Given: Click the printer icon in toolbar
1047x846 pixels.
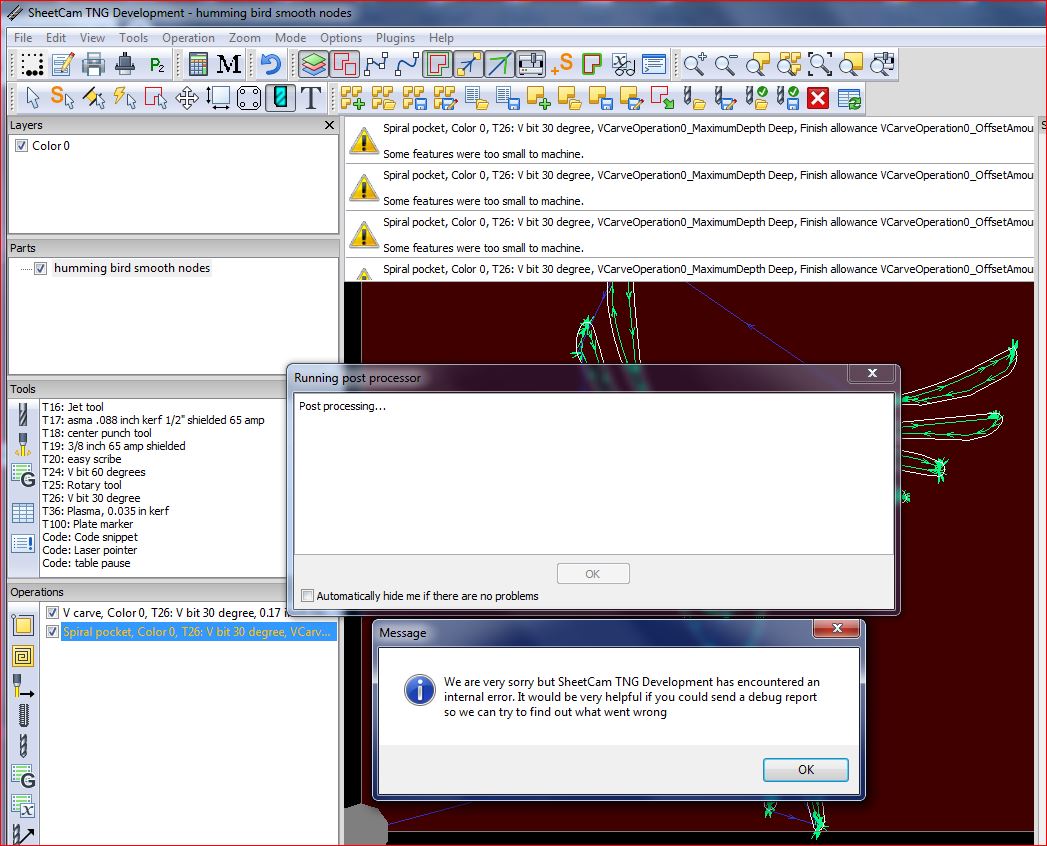Looking at the screenshot, I should tap(93, 64).
